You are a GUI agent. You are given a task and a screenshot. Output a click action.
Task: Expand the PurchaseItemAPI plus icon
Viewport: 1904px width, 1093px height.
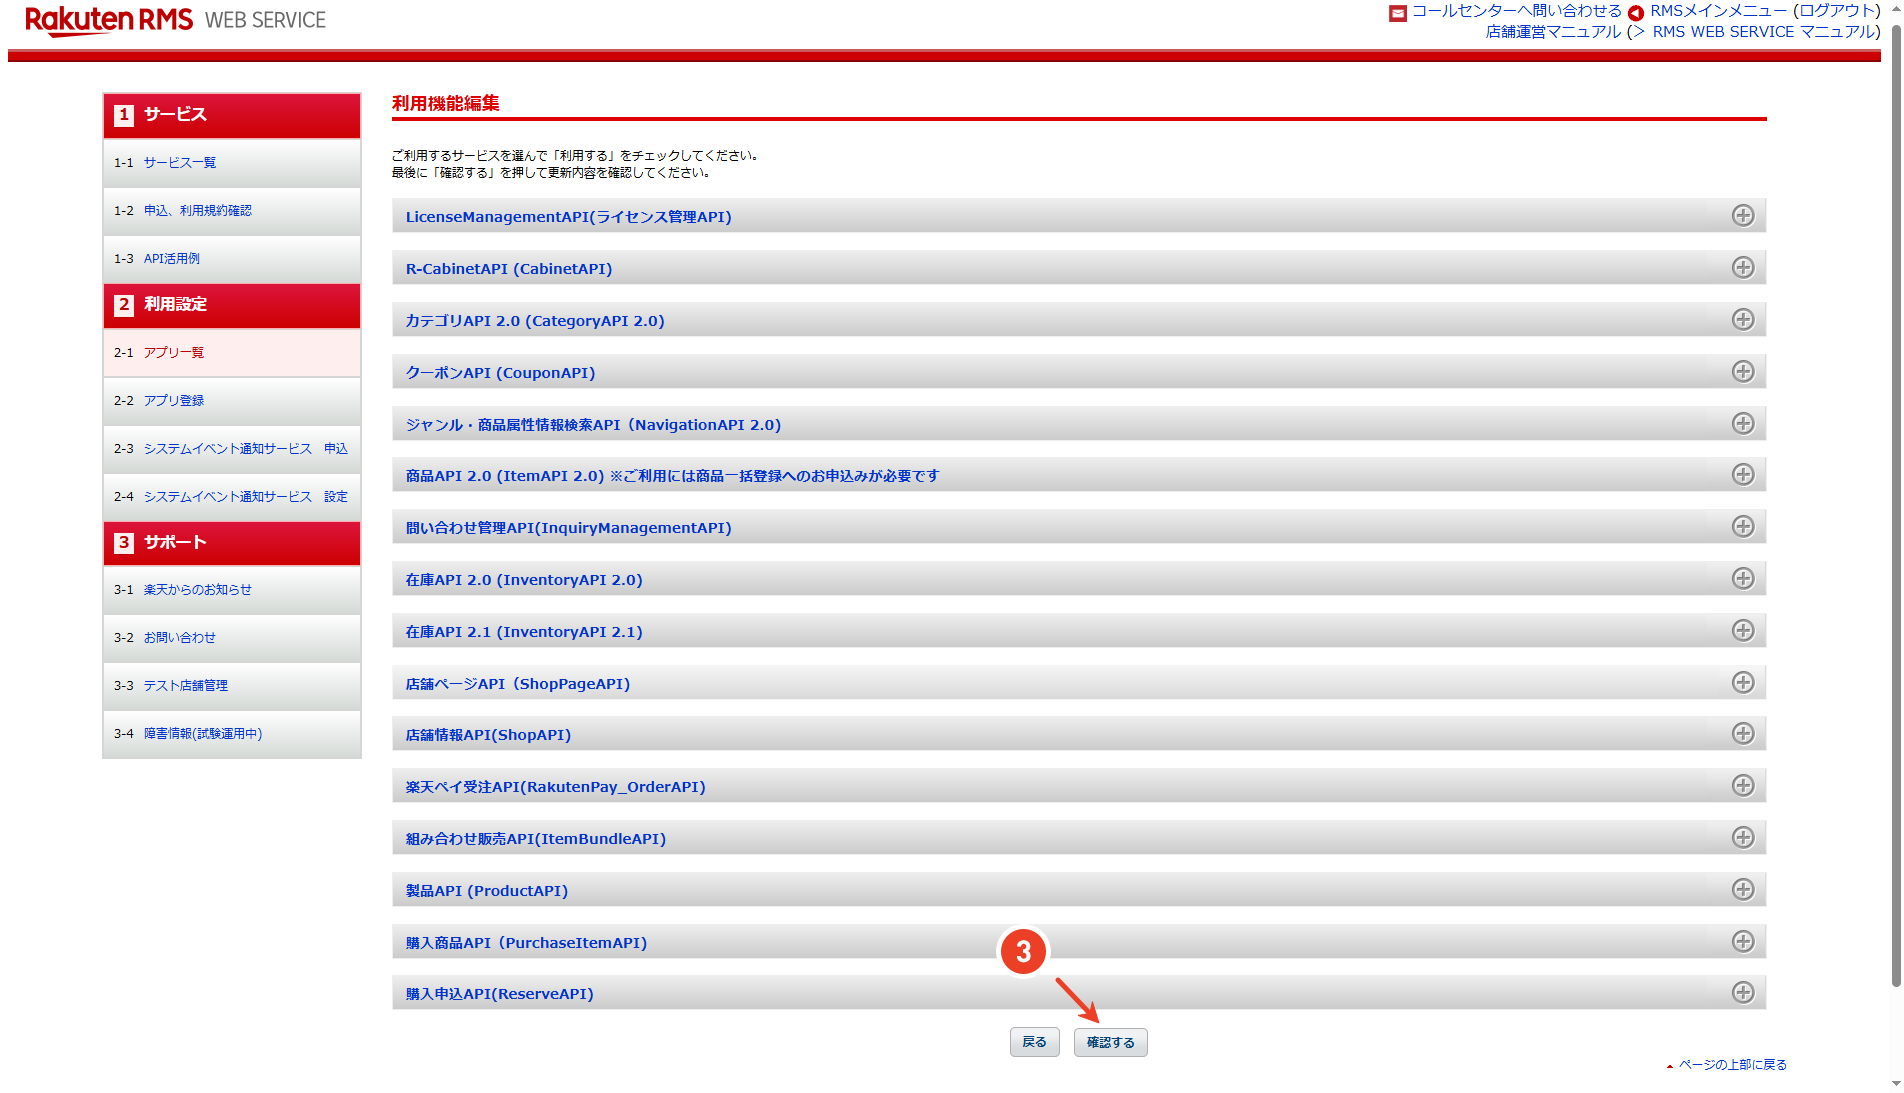[1743, 942]
